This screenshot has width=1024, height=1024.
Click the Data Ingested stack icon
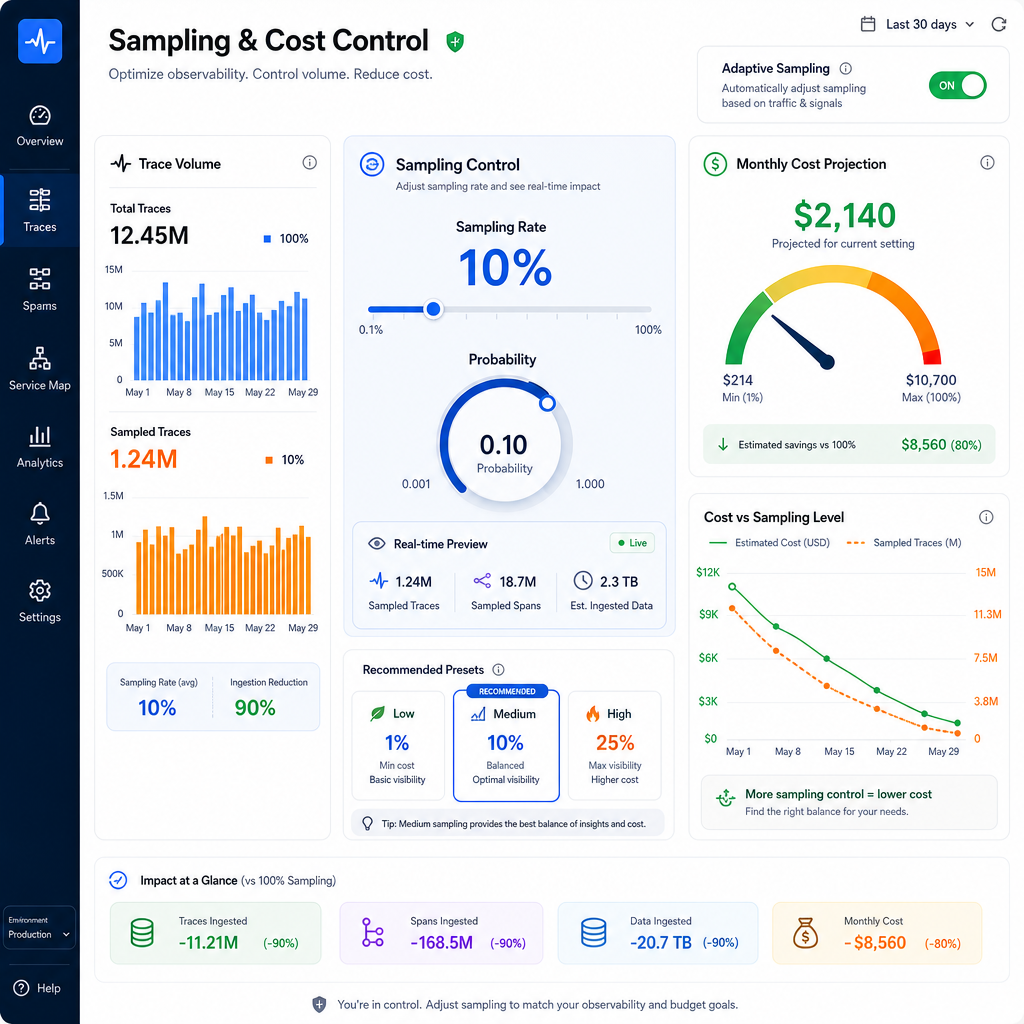(594, 933)
